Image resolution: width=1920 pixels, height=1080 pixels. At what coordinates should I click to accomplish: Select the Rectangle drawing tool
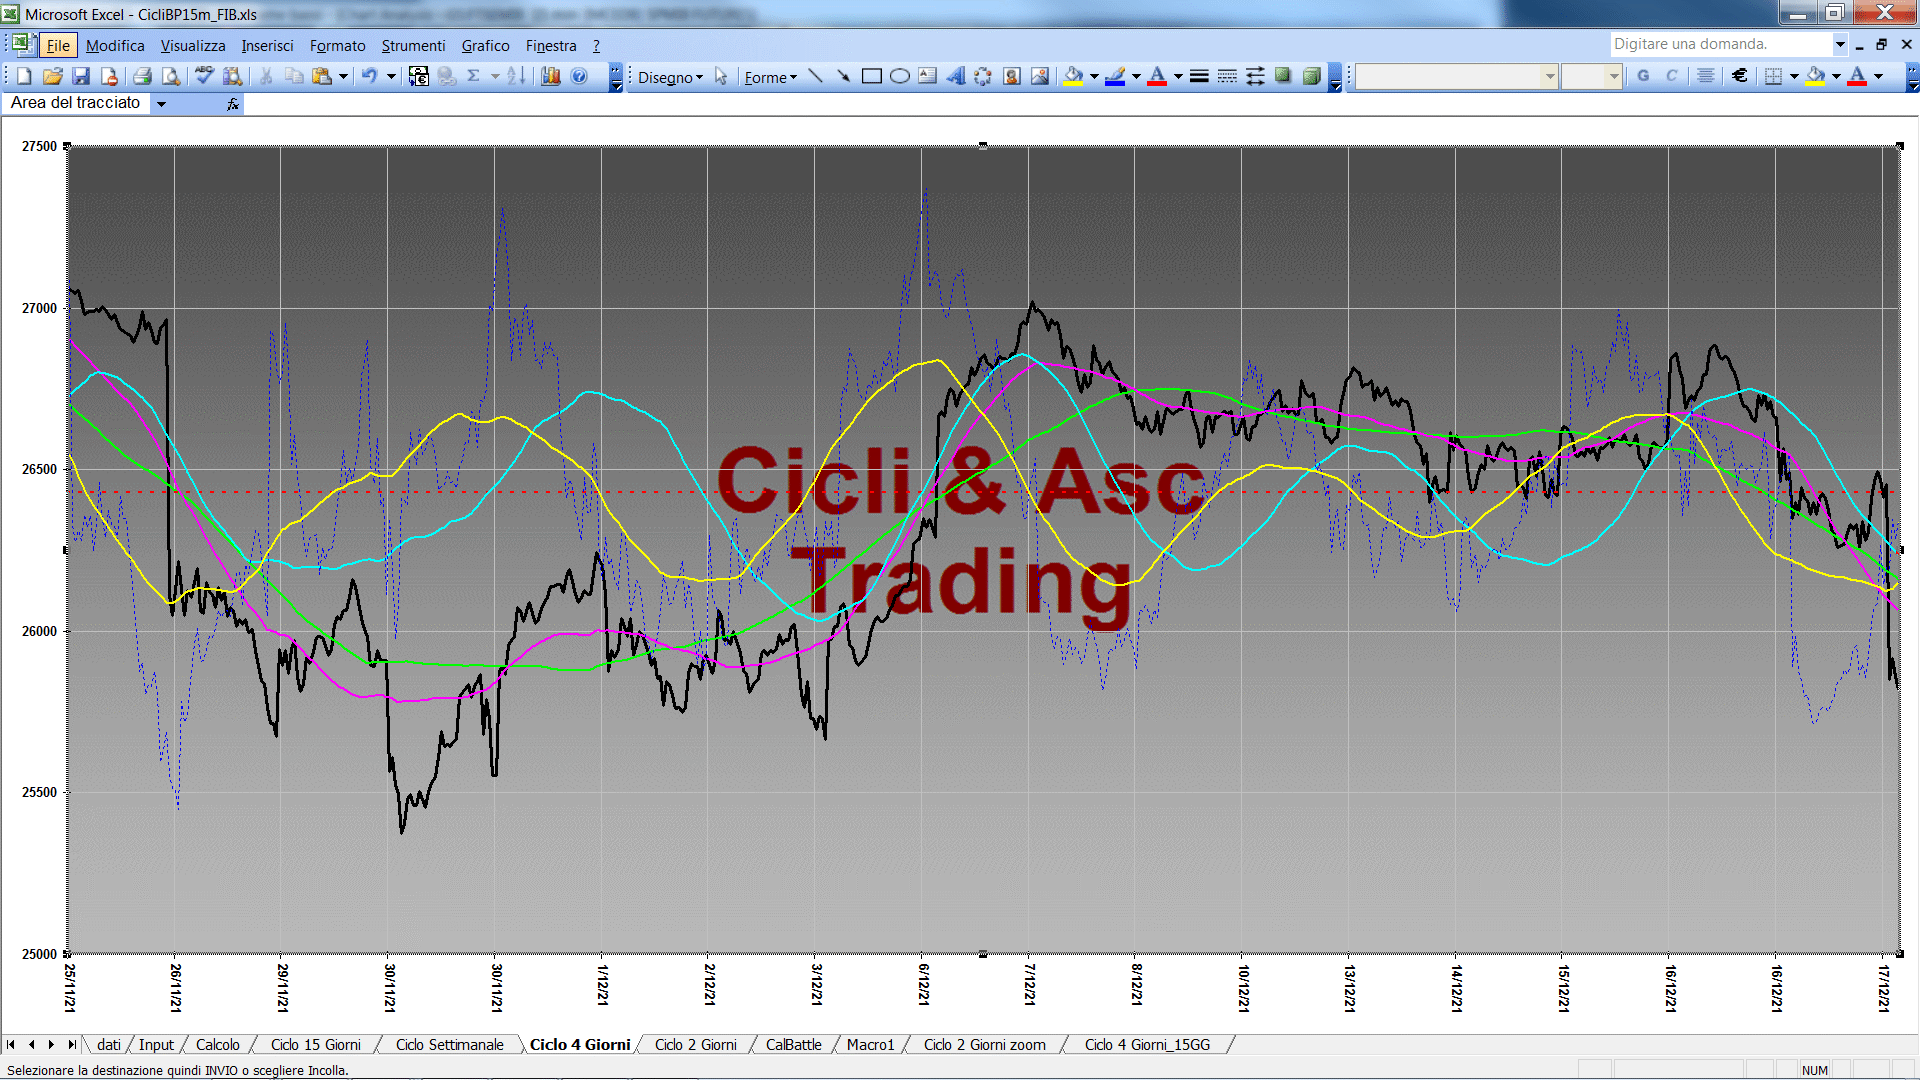871,76
